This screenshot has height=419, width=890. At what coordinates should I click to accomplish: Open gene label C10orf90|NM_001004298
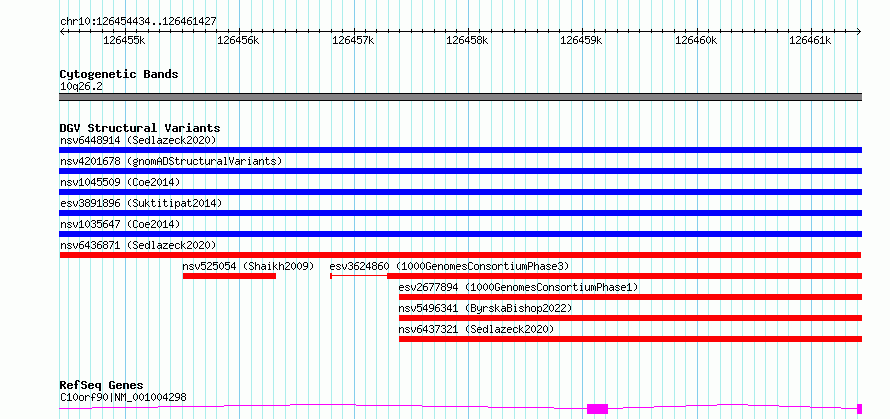123,397
